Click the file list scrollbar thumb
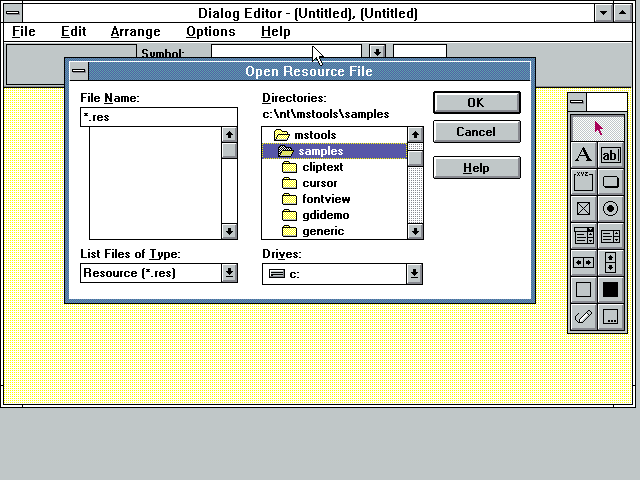 (229, 150)
